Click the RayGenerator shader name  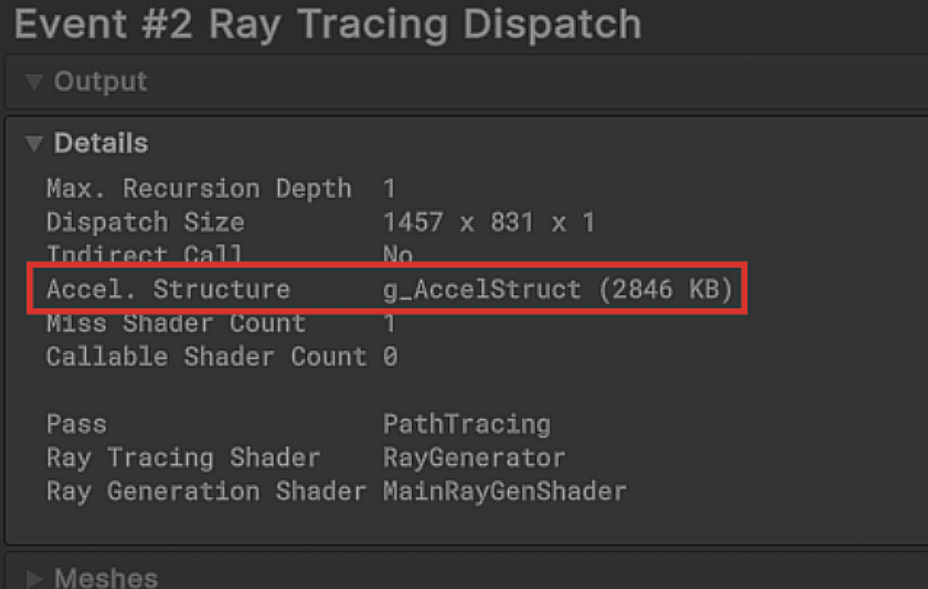click(475, 457)
